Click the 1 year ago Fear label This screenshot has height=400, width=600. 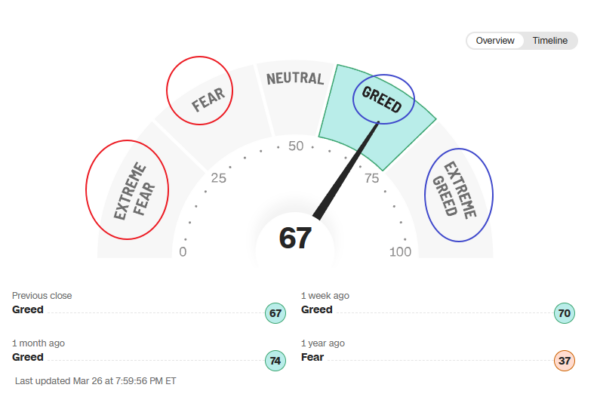(x=312, y=357)
